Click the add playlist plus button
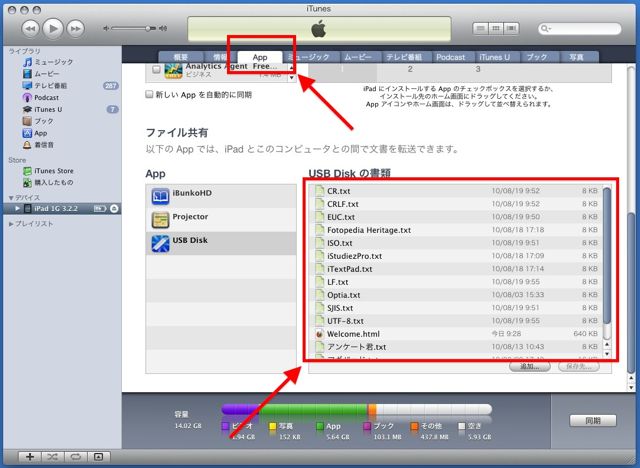Viewport: 640px width, 468px height. point(30,457)
